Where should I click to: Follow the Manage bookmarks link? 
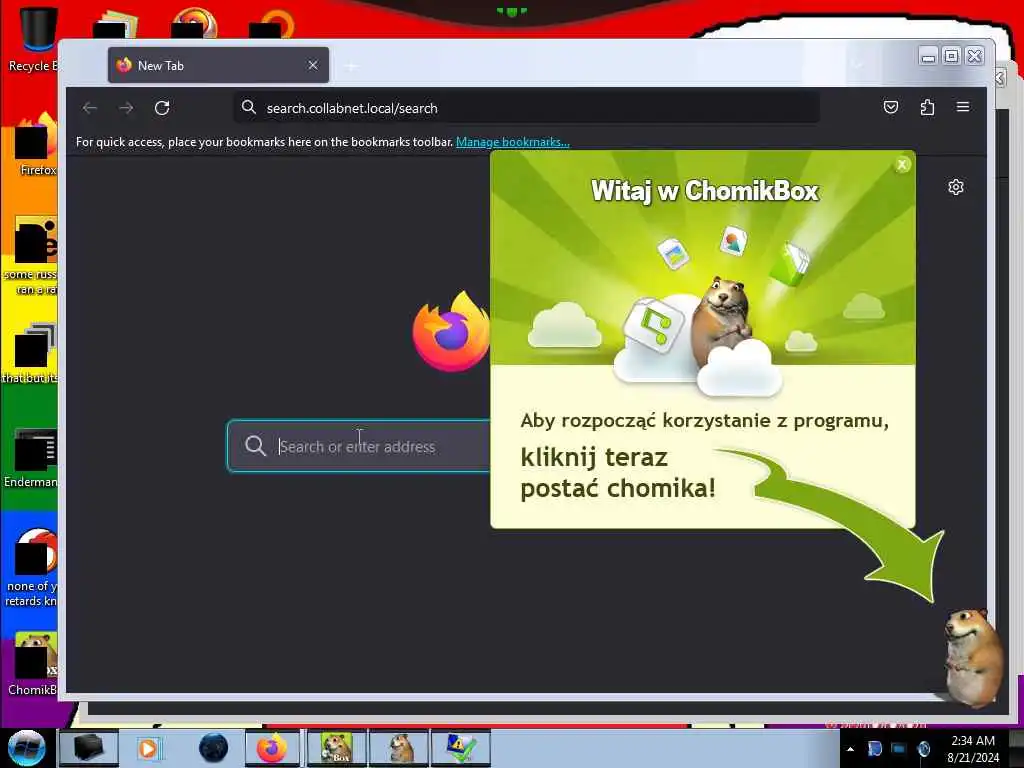(x=513, y=142)
